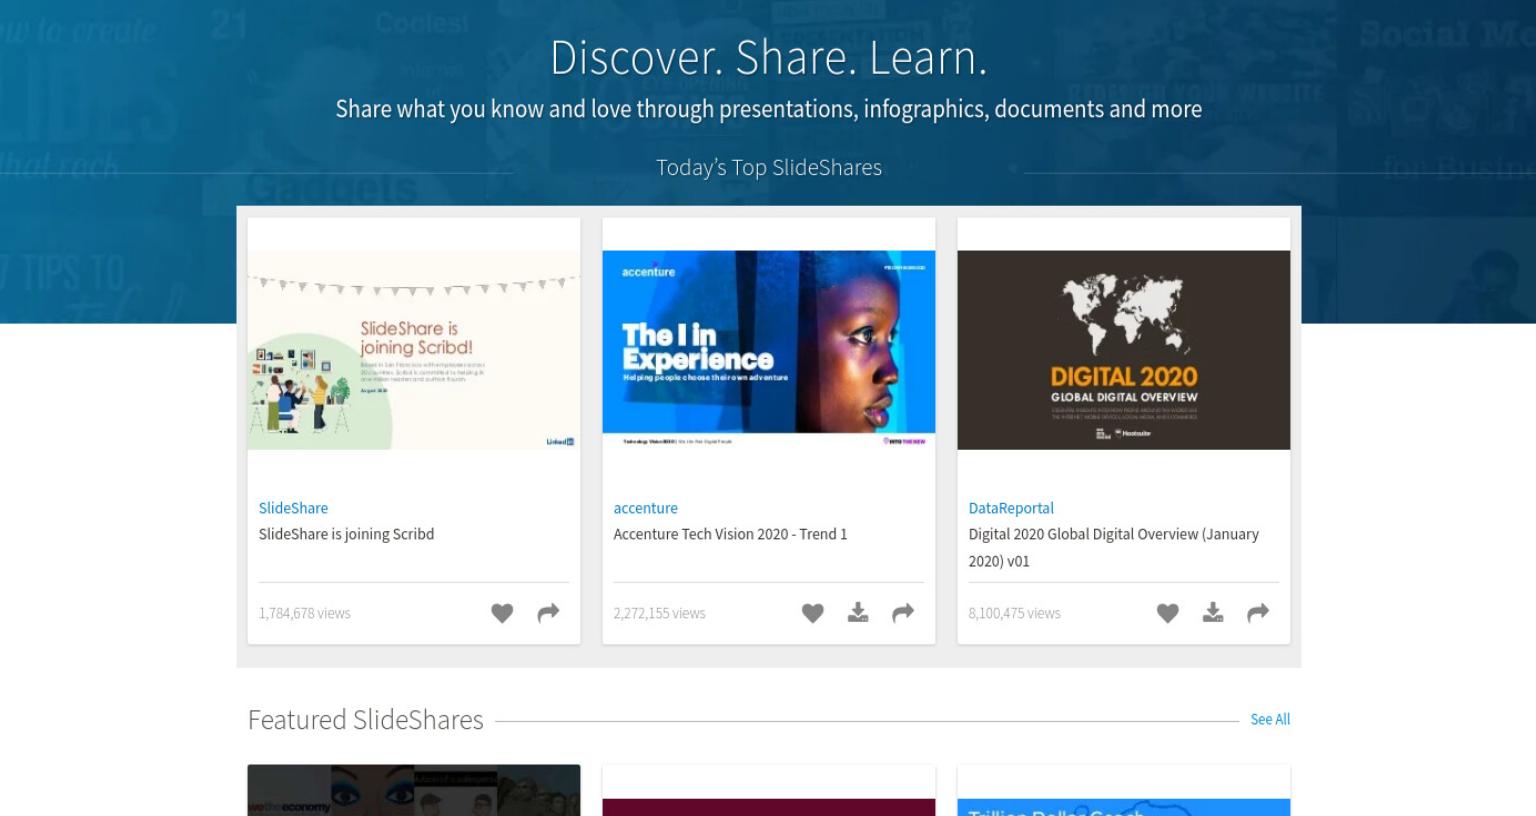
Task: Open the Digital 2020 world map thumbnail
Action: tap(1124, 350)
